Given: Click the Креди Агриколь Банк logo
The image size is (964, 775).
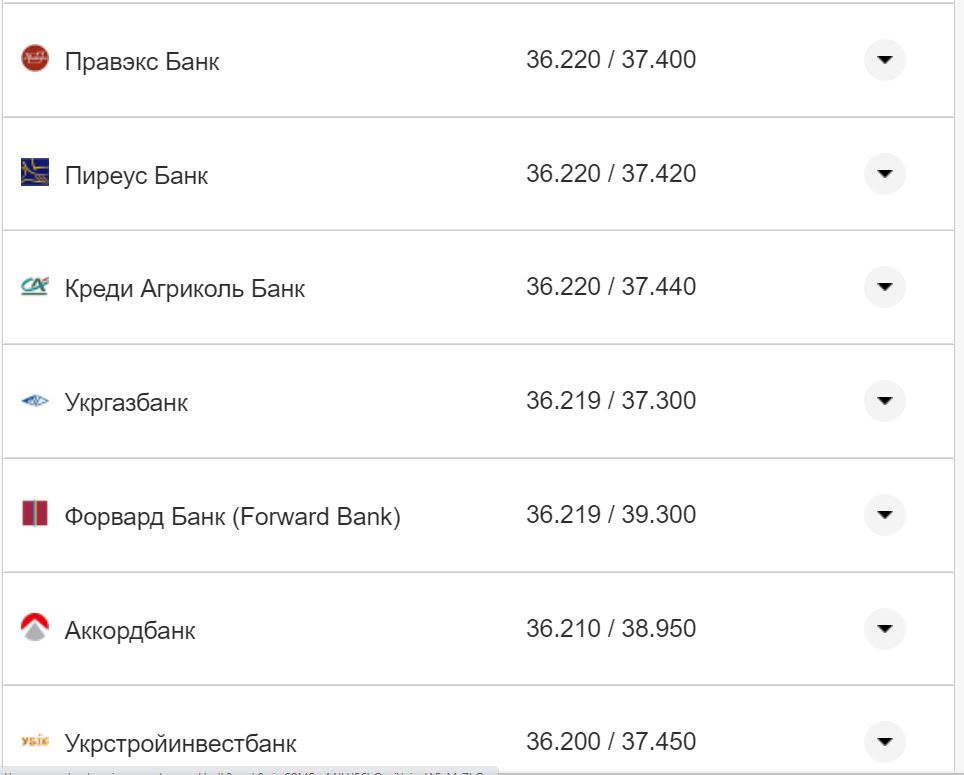Looking at the screenshot, I should coord(35,287).
